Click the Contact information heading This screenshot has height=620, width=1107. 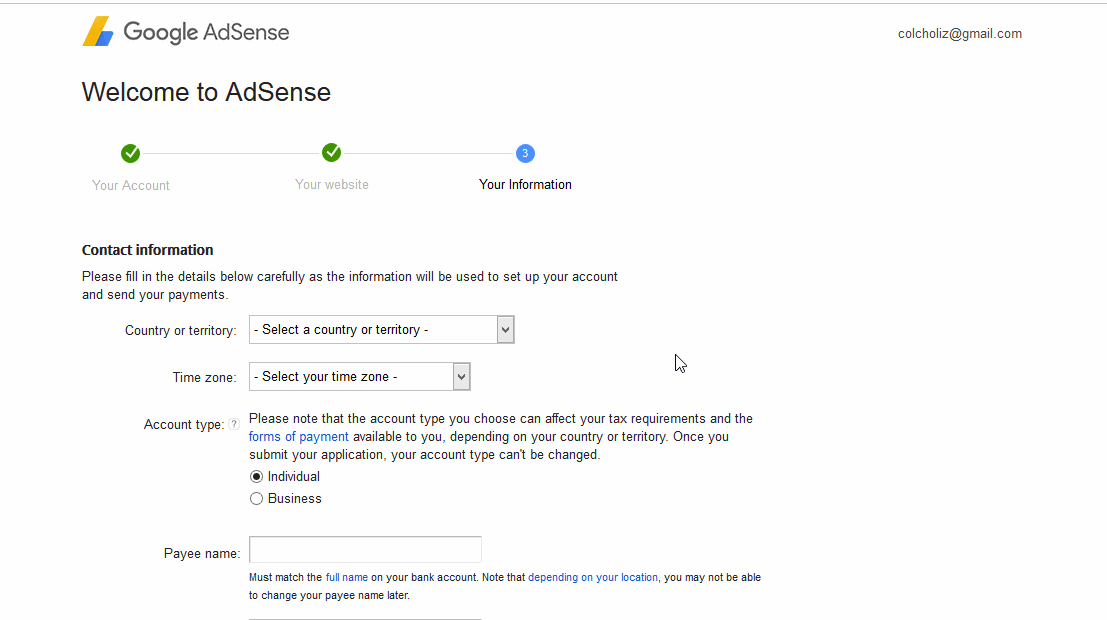tap(148, 250)
